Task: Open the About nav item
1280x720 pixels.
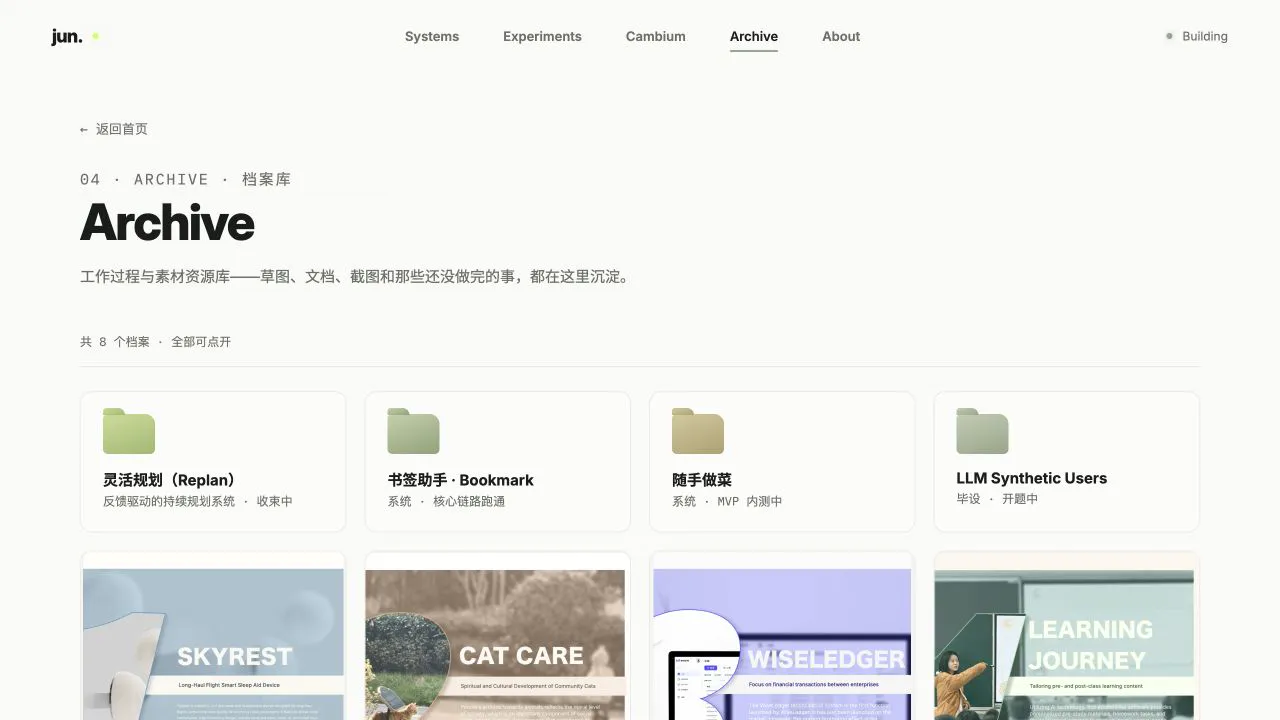Action: 841,37
